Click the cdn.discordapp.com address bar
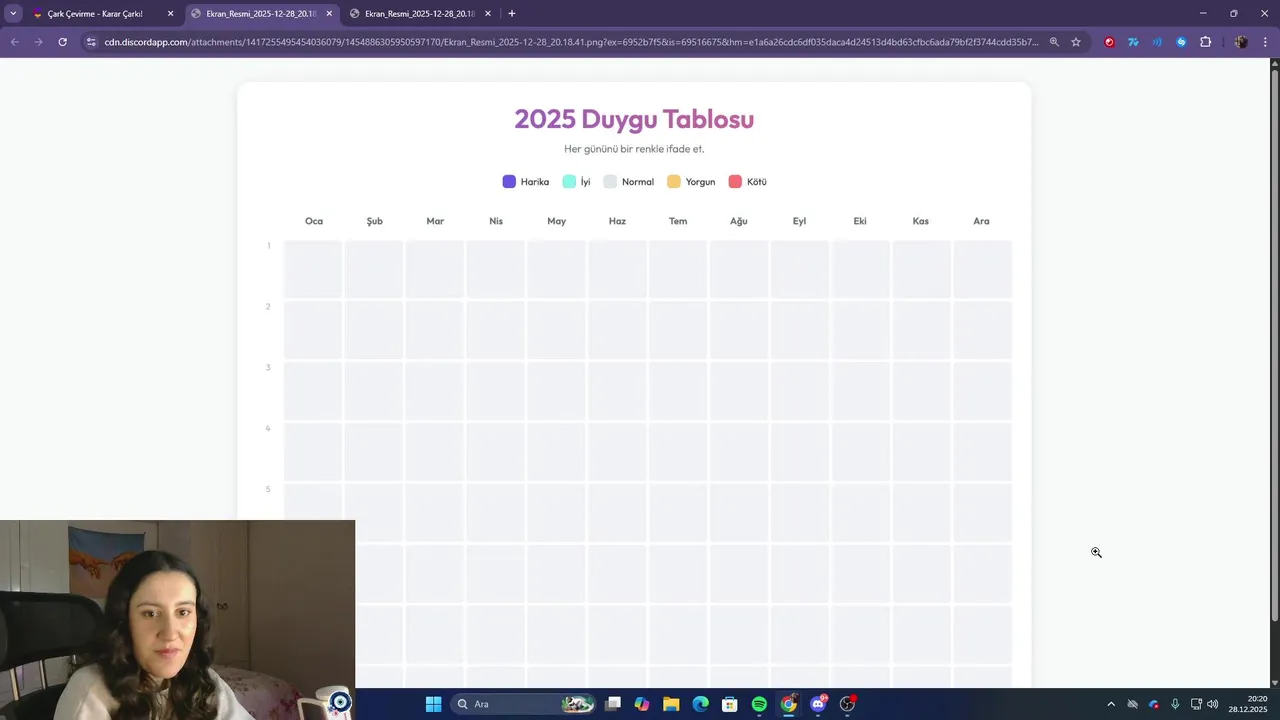This screenshot has width=1280, height=720. pos(570,42)
